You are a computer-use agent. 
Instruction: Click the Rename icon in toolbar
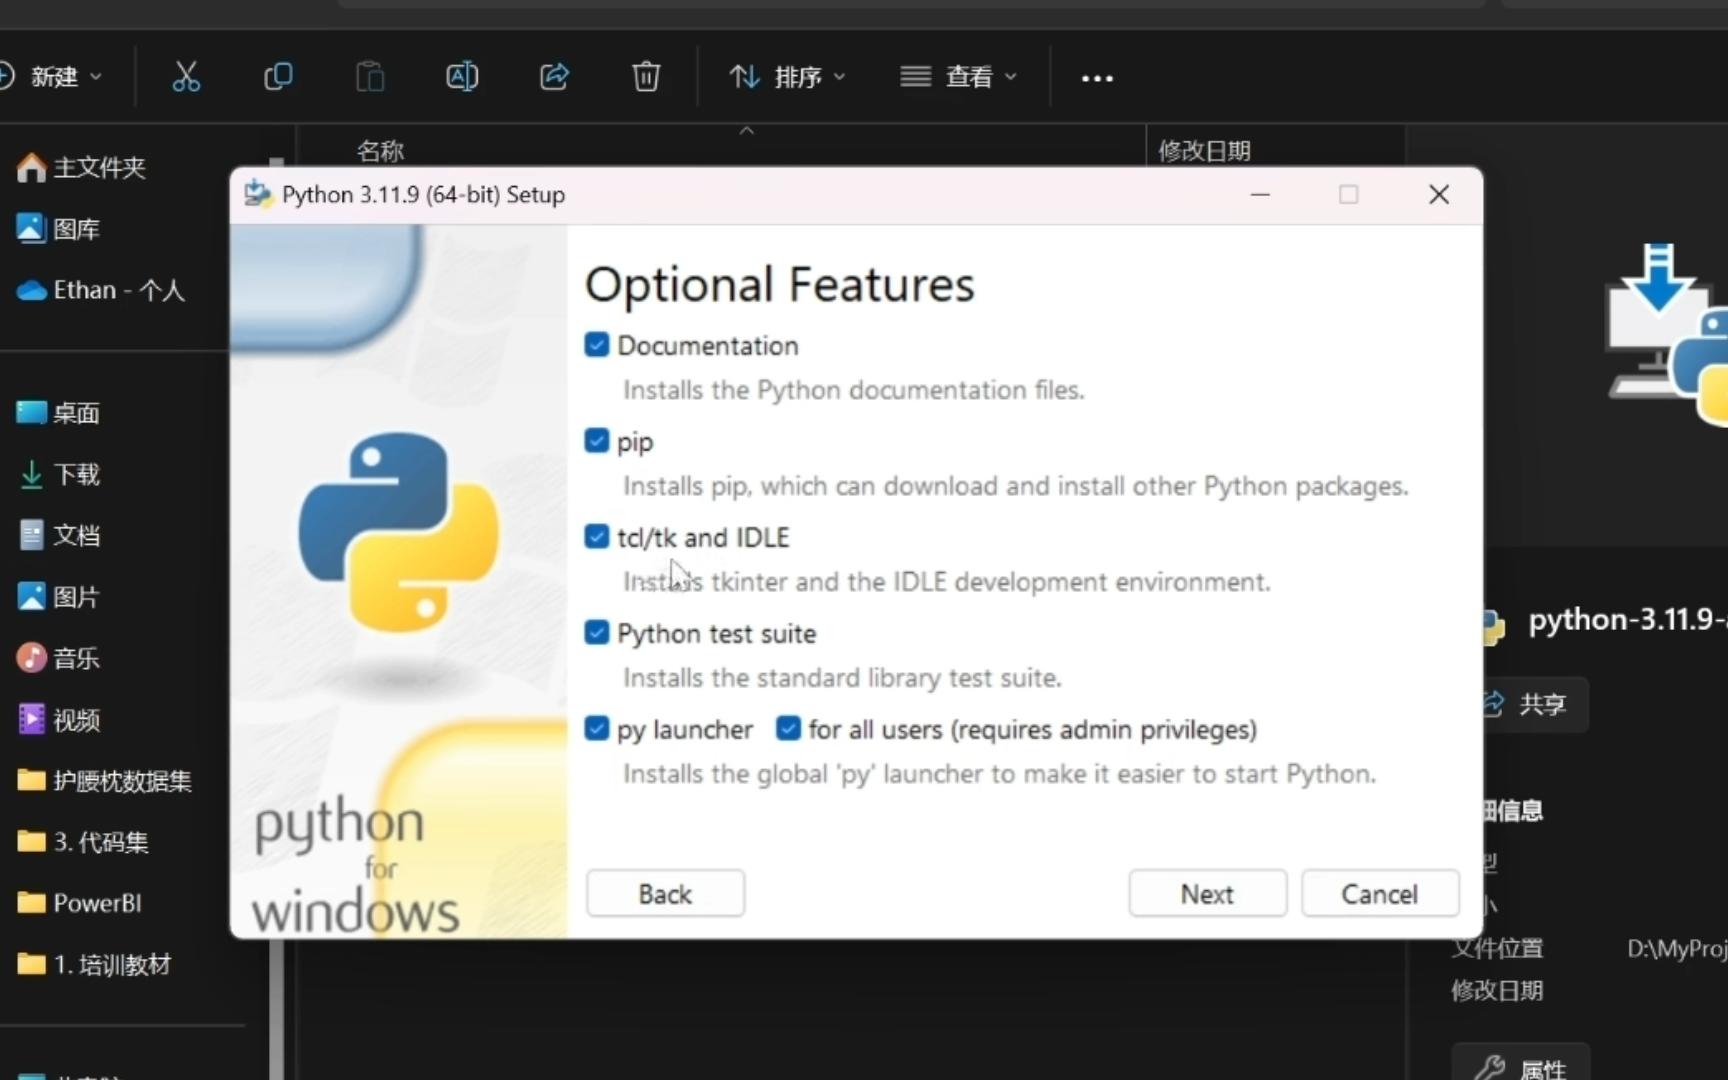point(461,77)
